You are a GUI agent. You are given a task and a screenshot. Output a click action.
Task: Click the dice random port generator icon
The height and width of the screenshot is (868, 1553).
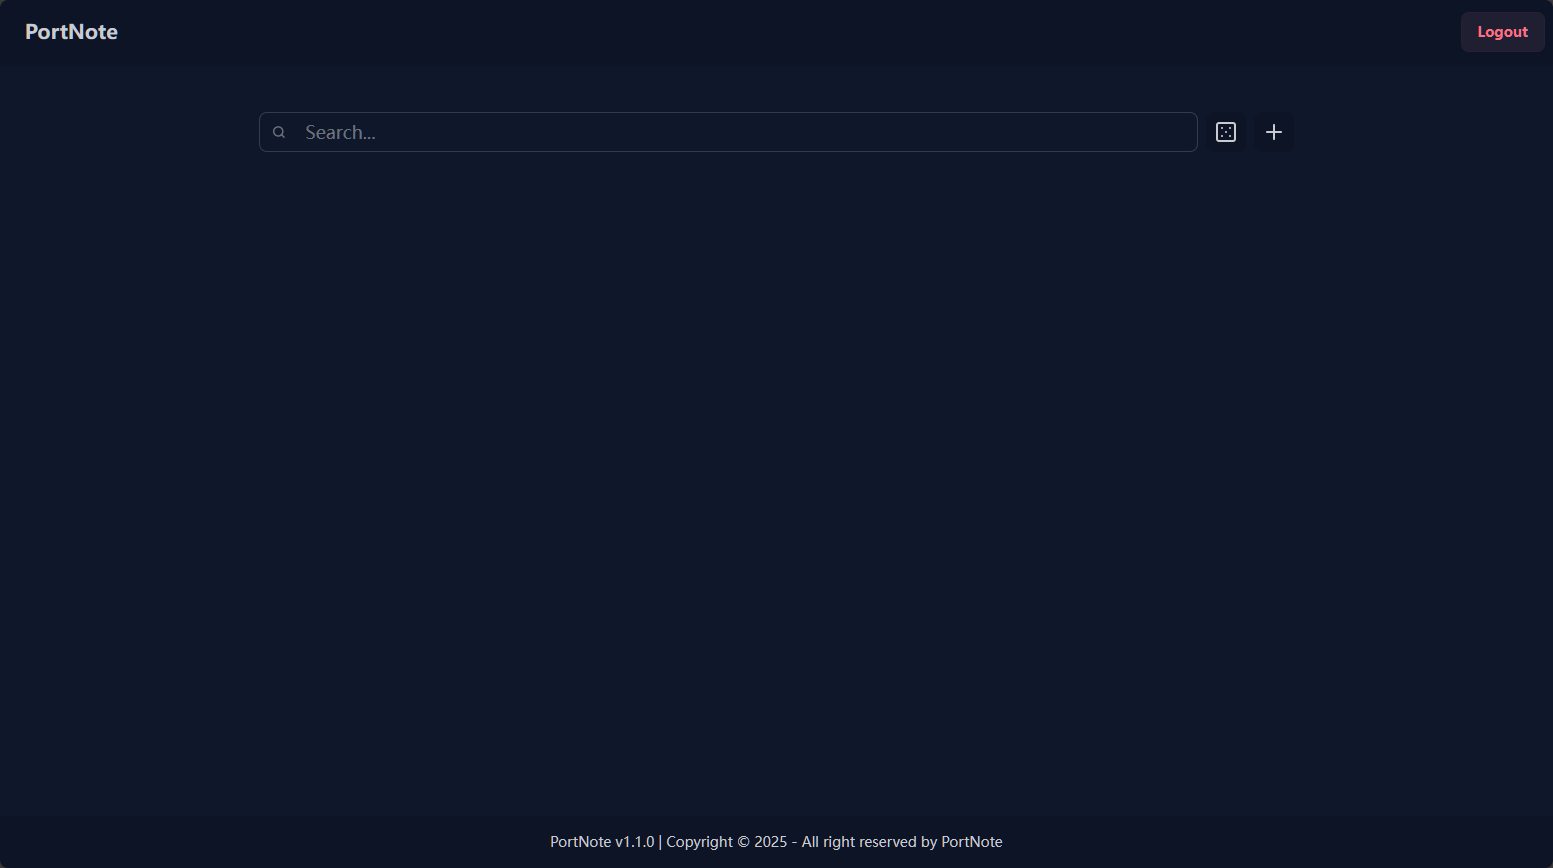point(1226,132)
